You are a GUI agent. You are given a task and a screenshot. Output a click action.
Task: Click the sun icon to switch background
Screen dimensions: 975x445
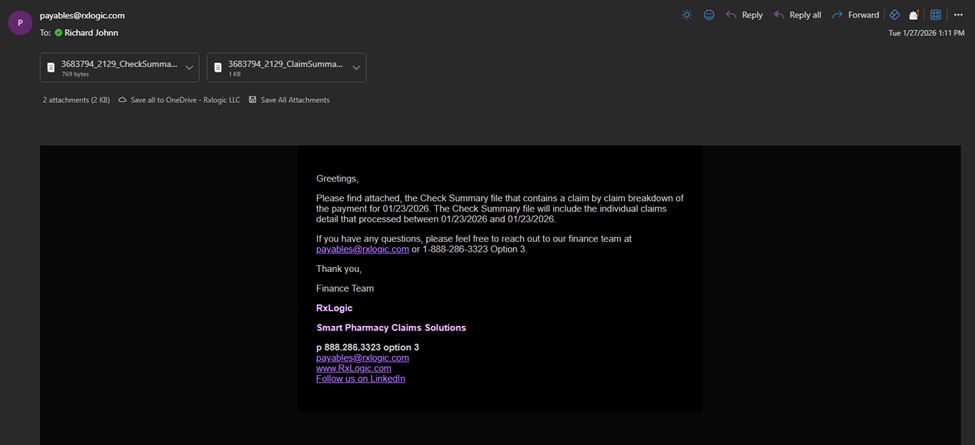pos(686,15)
